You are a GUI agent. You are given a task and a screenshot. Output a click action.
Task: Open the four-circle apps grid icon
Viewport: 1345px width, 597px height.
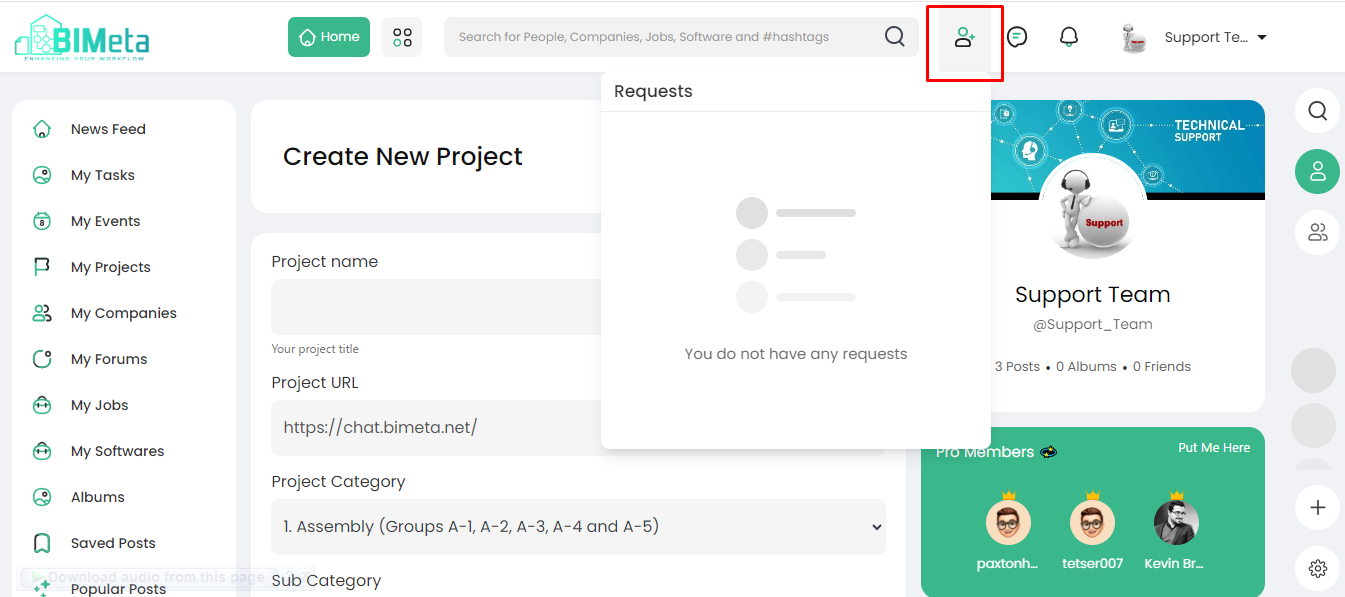tap(402, 37)
